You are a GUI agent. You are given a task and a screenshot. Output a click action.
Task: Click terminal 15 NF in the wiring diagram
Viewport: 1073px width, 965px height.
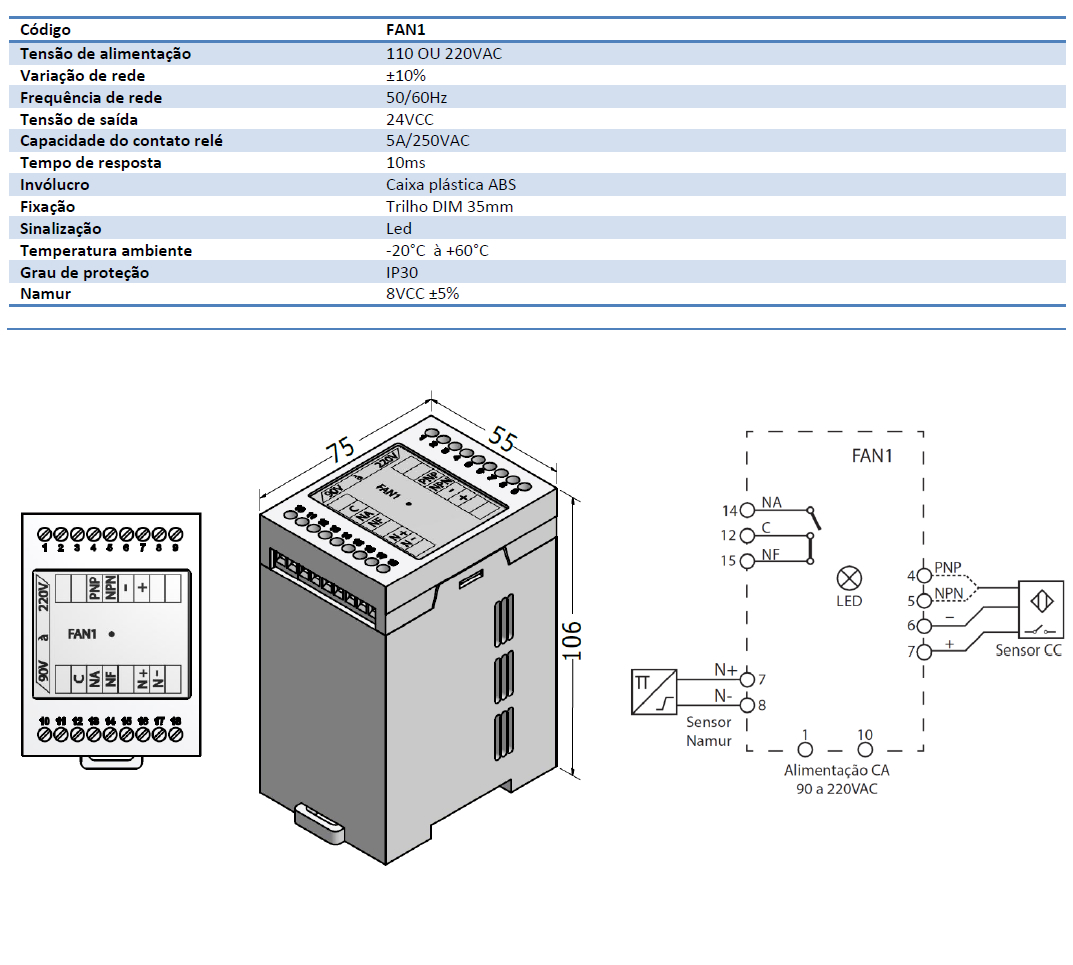pos(746,561)
